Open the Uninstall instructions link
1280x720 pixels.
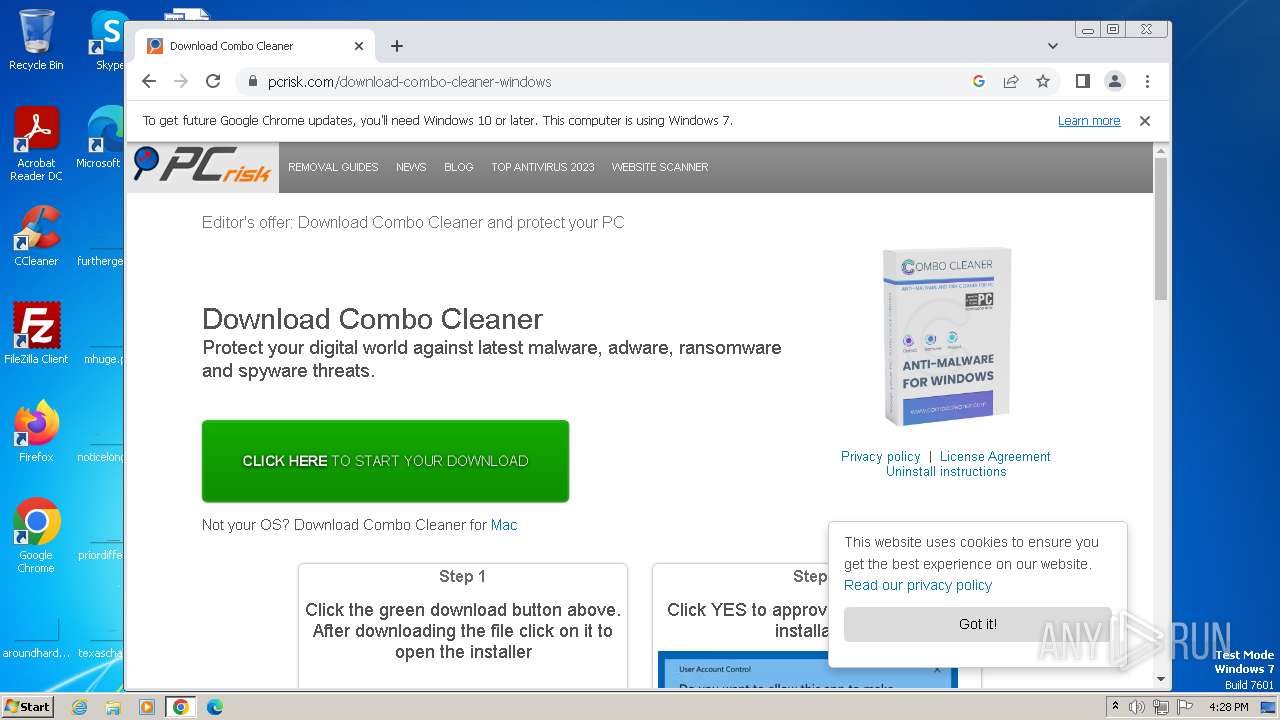946,471
